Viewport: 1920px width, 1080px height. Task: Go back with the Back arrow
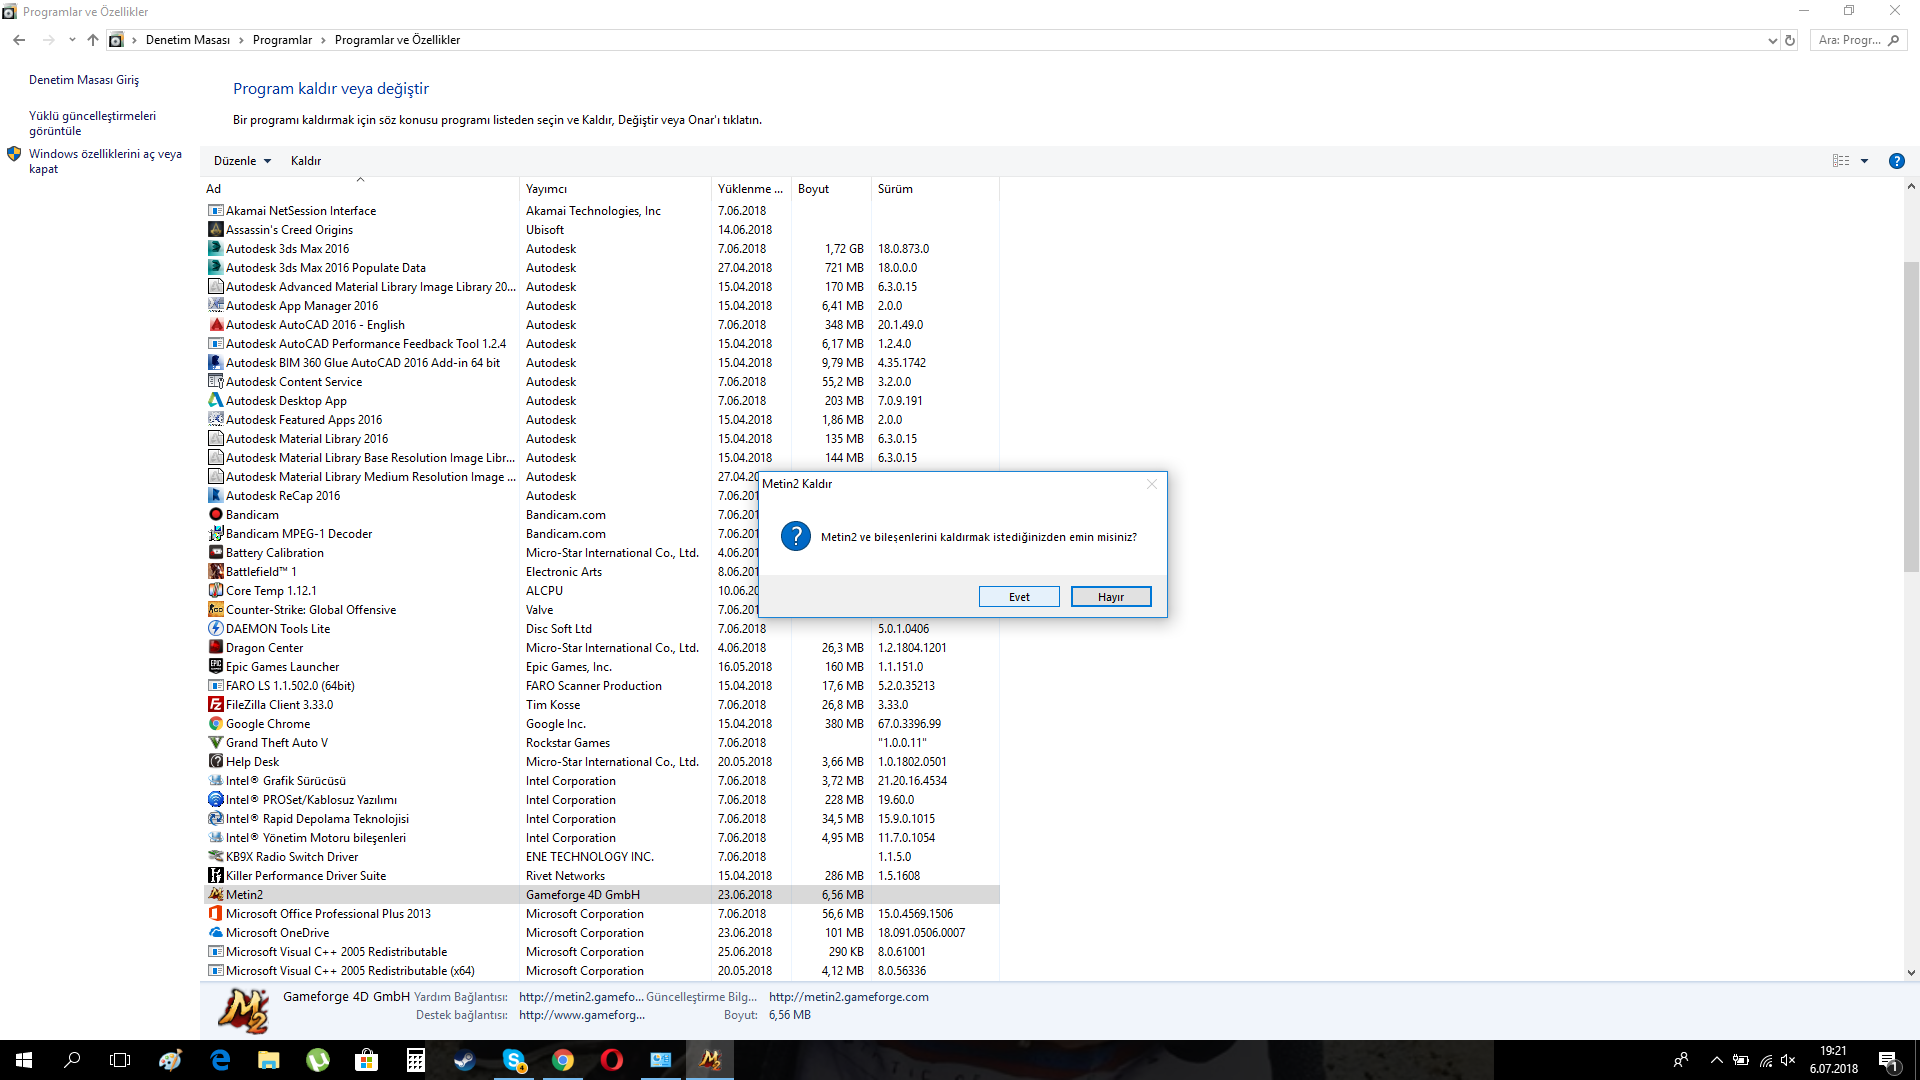click(19, 40)
